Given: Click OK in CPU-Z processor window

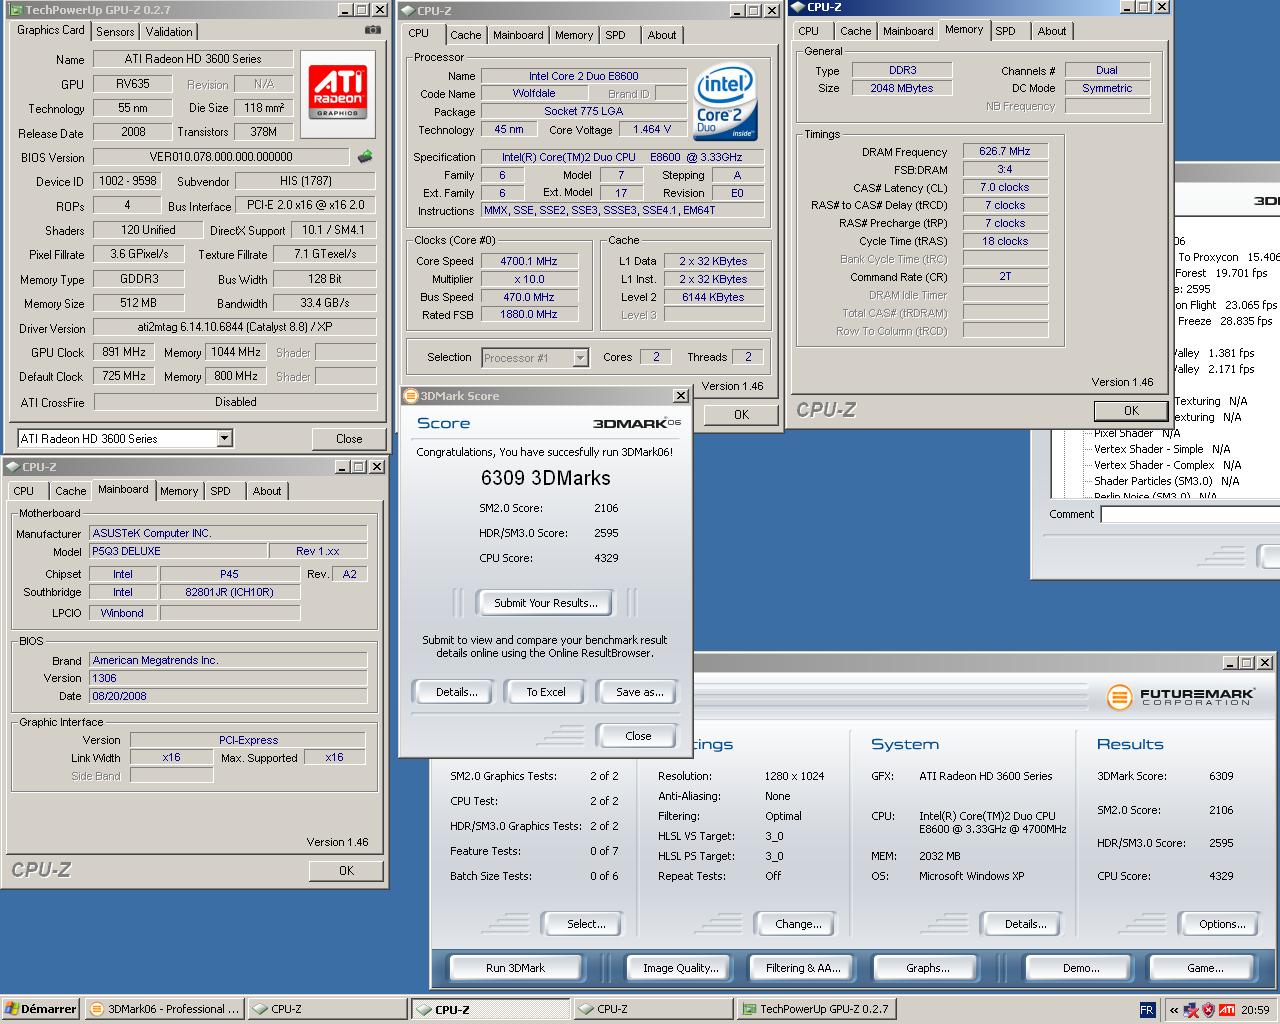Looking at the screenshot, I should 741,414.
